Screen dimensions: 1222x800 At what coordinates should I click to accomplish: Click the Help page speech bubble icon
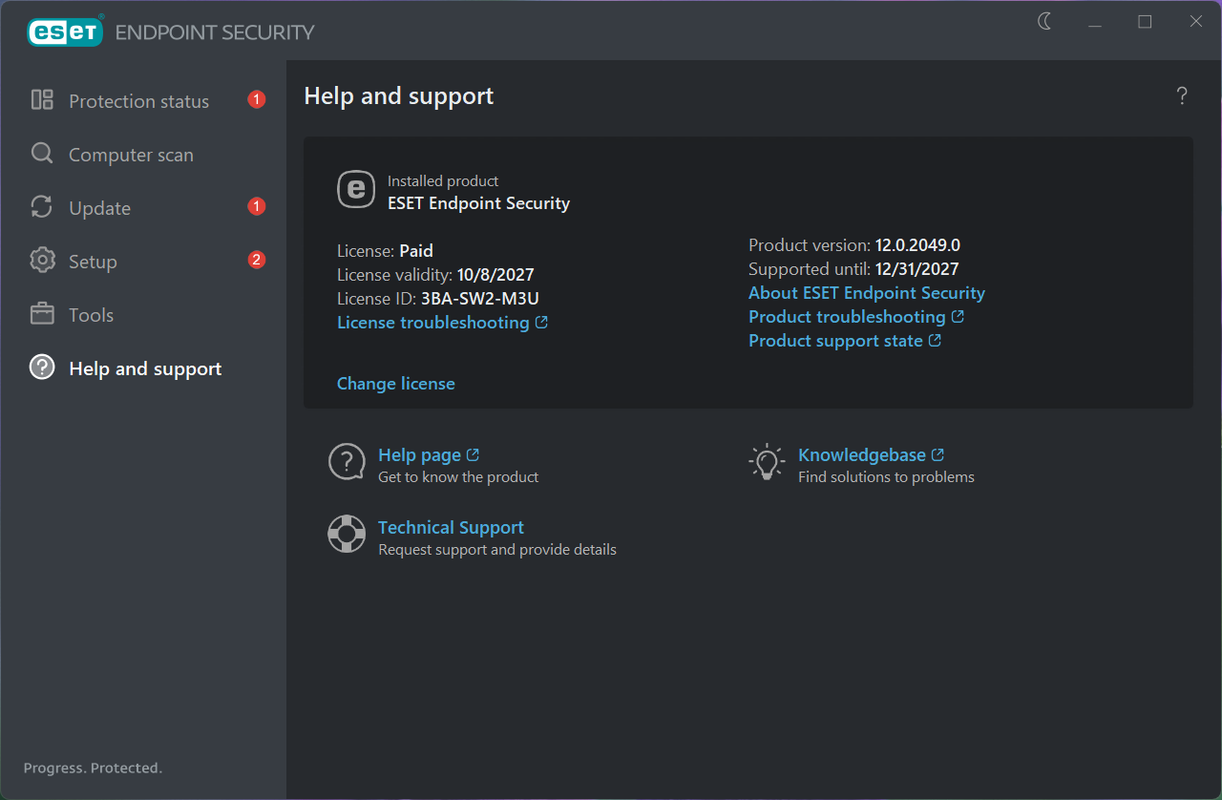pyautogui.click(x=347, y=462)
